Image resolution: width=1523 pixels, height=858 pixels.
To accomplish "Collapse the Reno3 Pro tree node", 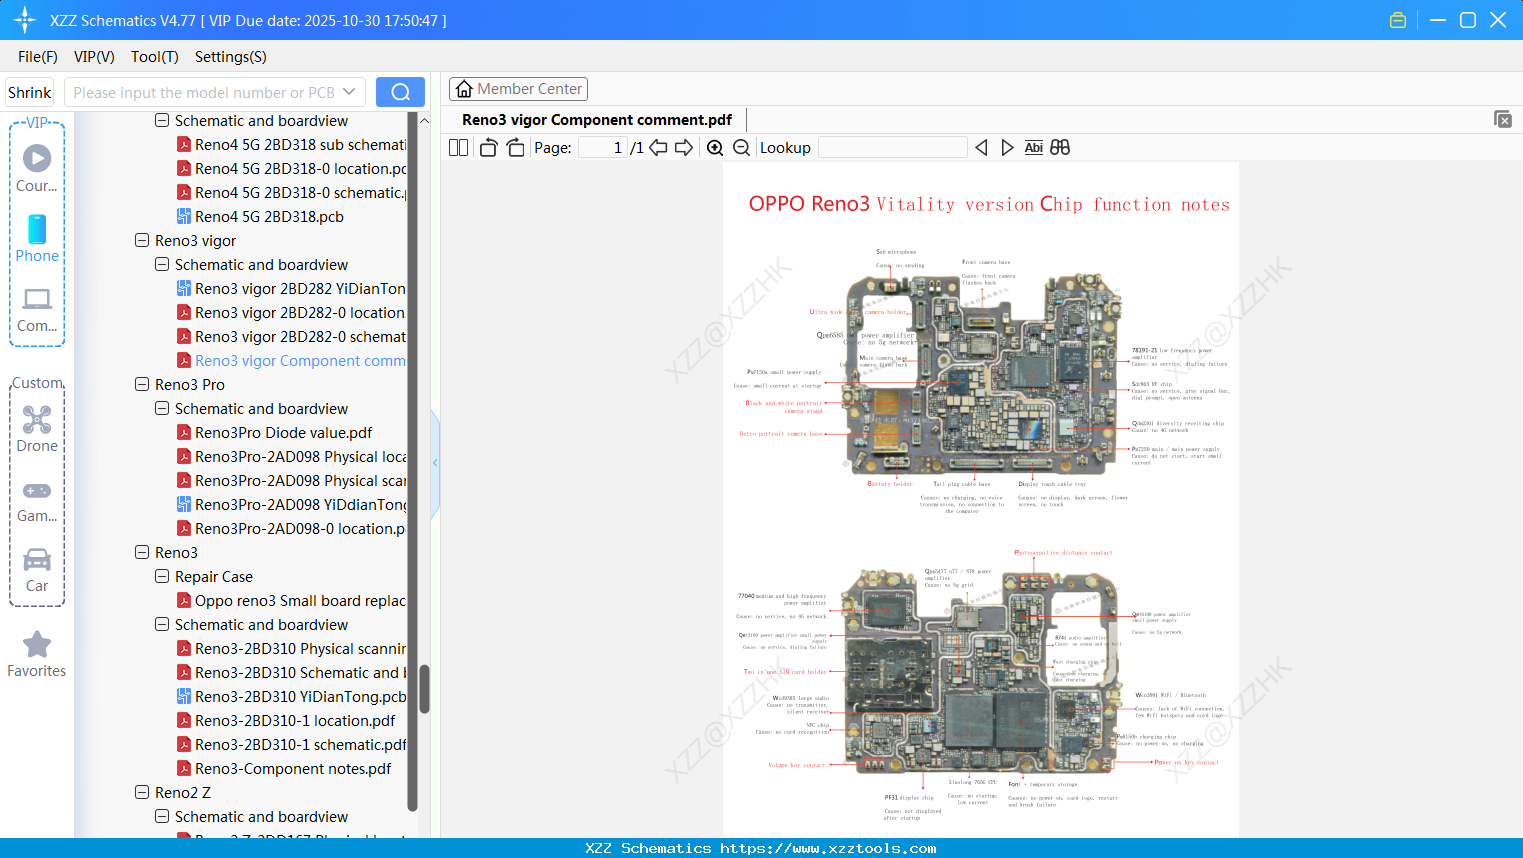I will pos(142,385).
